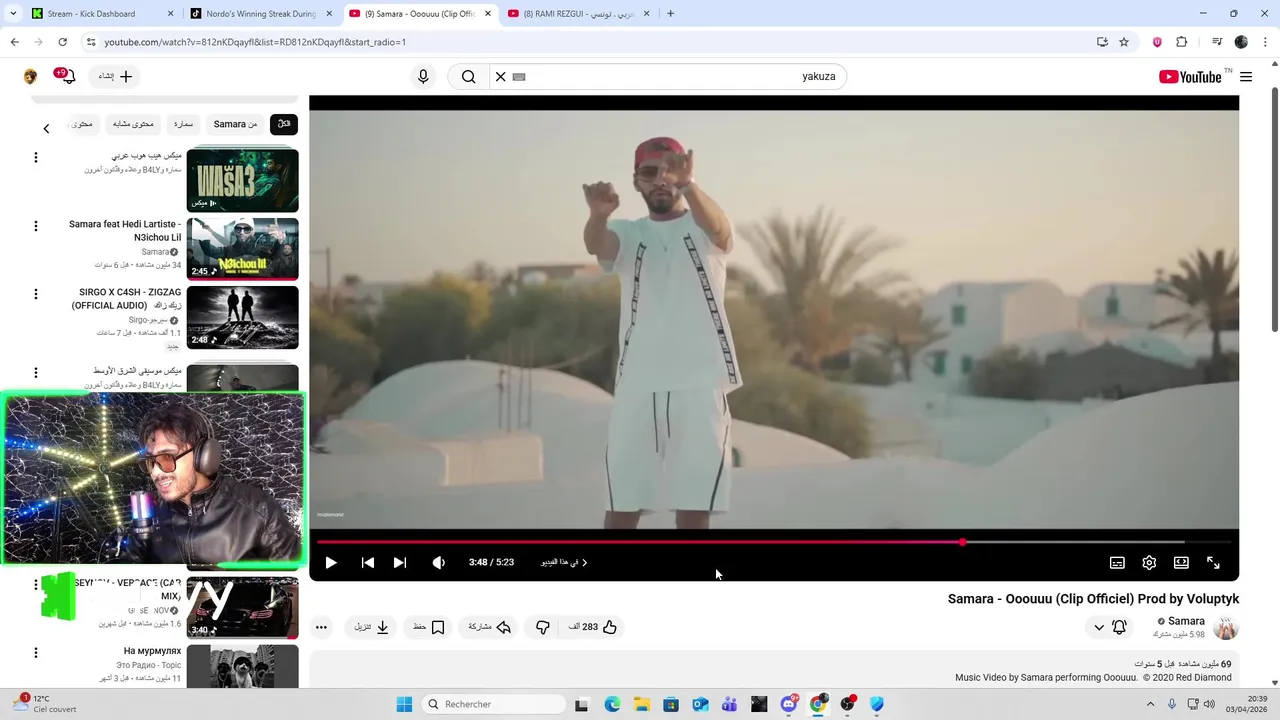Open options for На мурмулях video

[36, 652]
